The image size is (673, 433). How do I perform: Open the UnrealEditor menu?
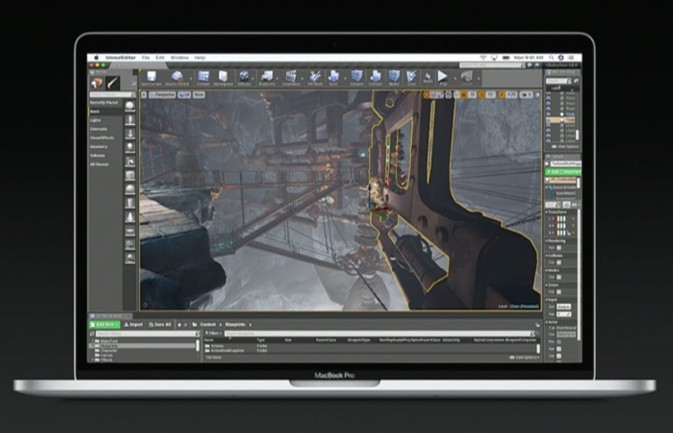[120, 58]
